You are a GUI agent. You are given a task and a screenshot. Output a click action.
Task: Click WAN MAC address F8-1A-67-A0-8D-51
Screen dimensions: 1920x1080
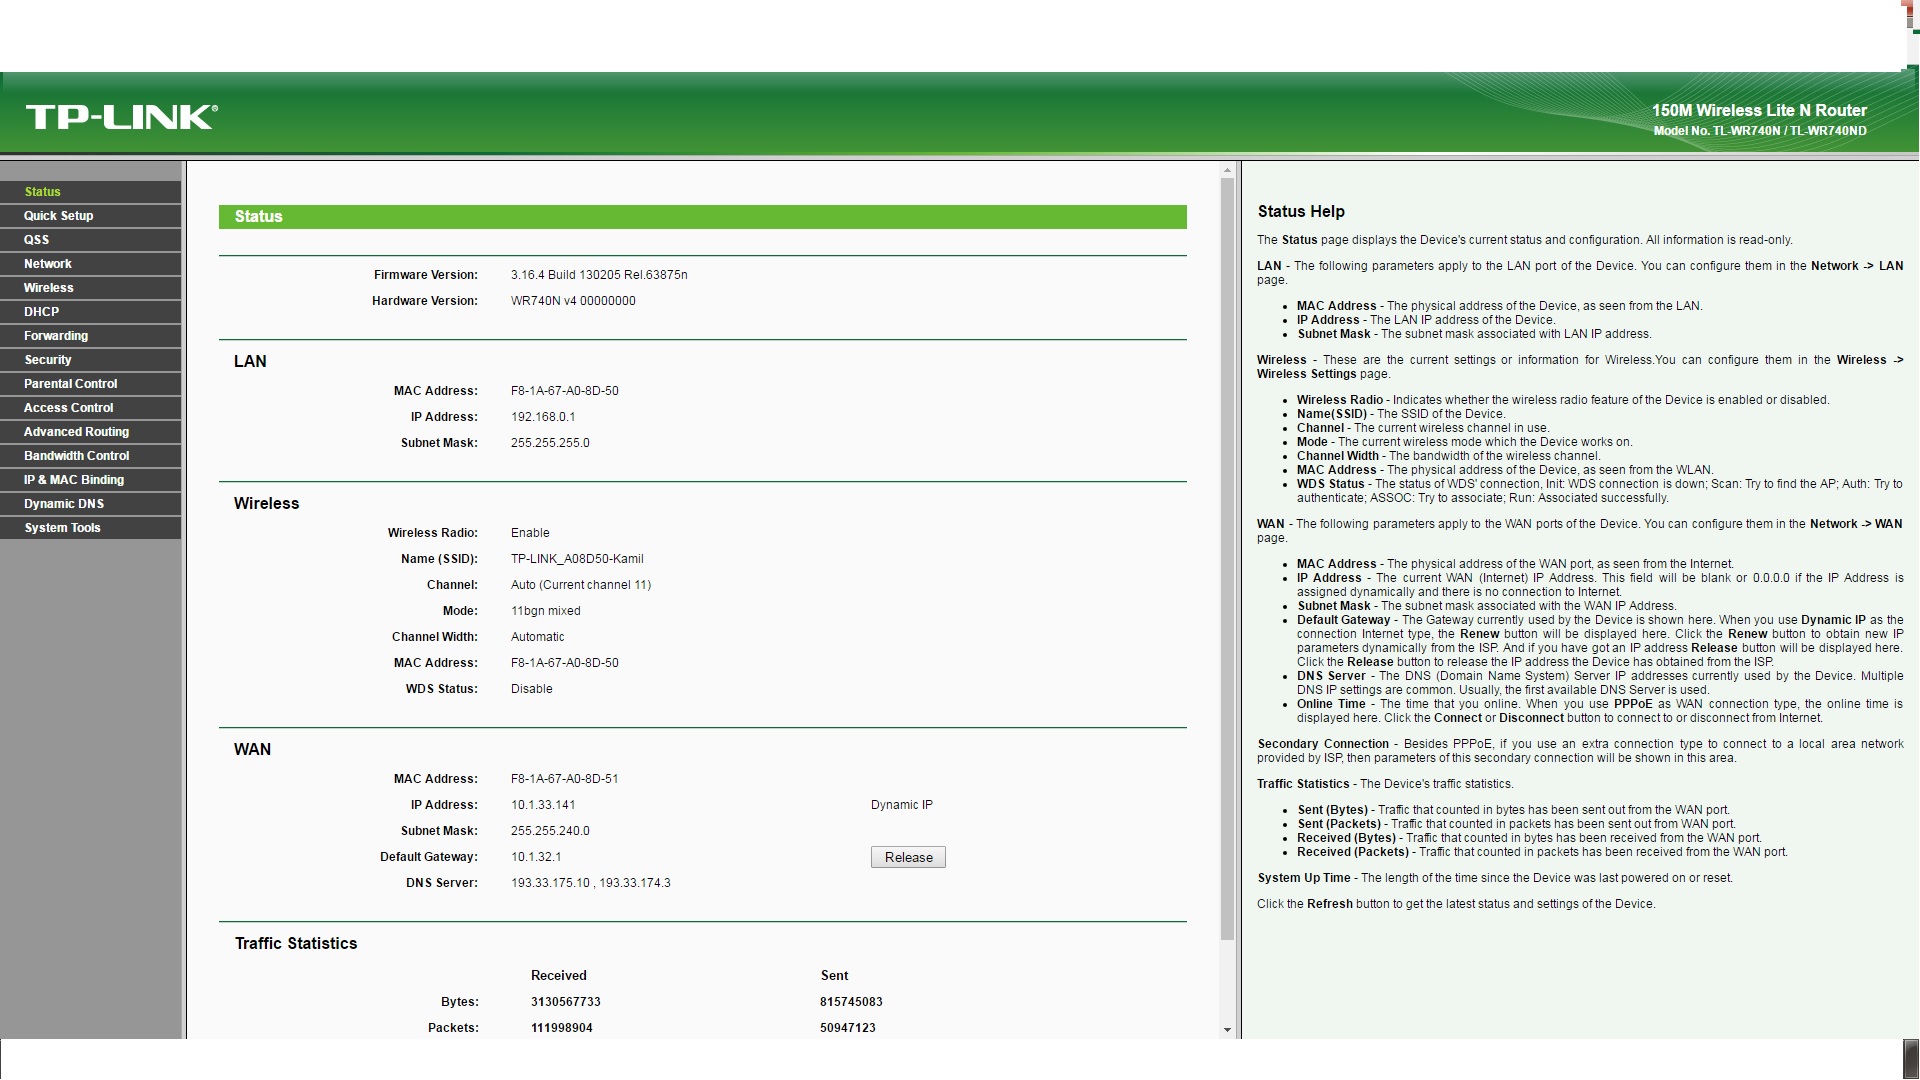click(x=564, y=779)
